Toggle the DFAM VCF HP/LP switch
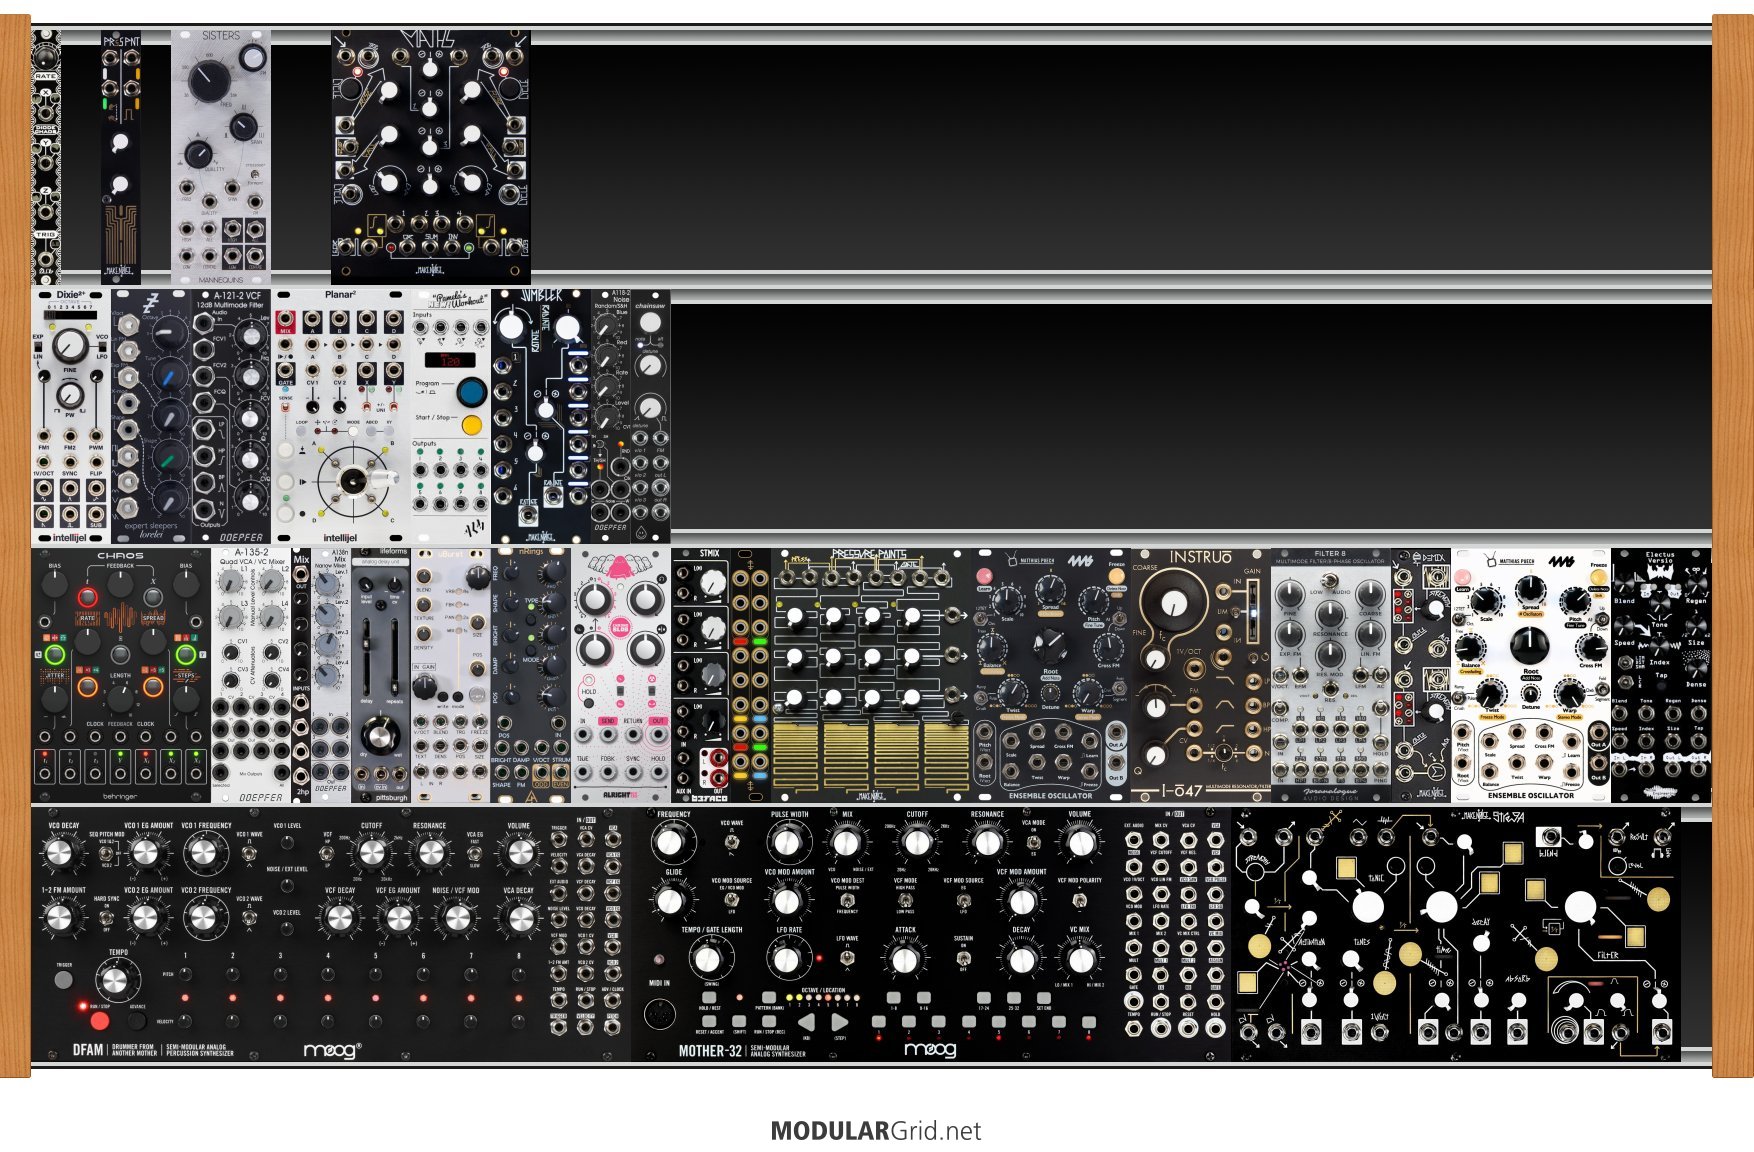Screen dimensions: 1754x1152 click(x=327, y=853)
